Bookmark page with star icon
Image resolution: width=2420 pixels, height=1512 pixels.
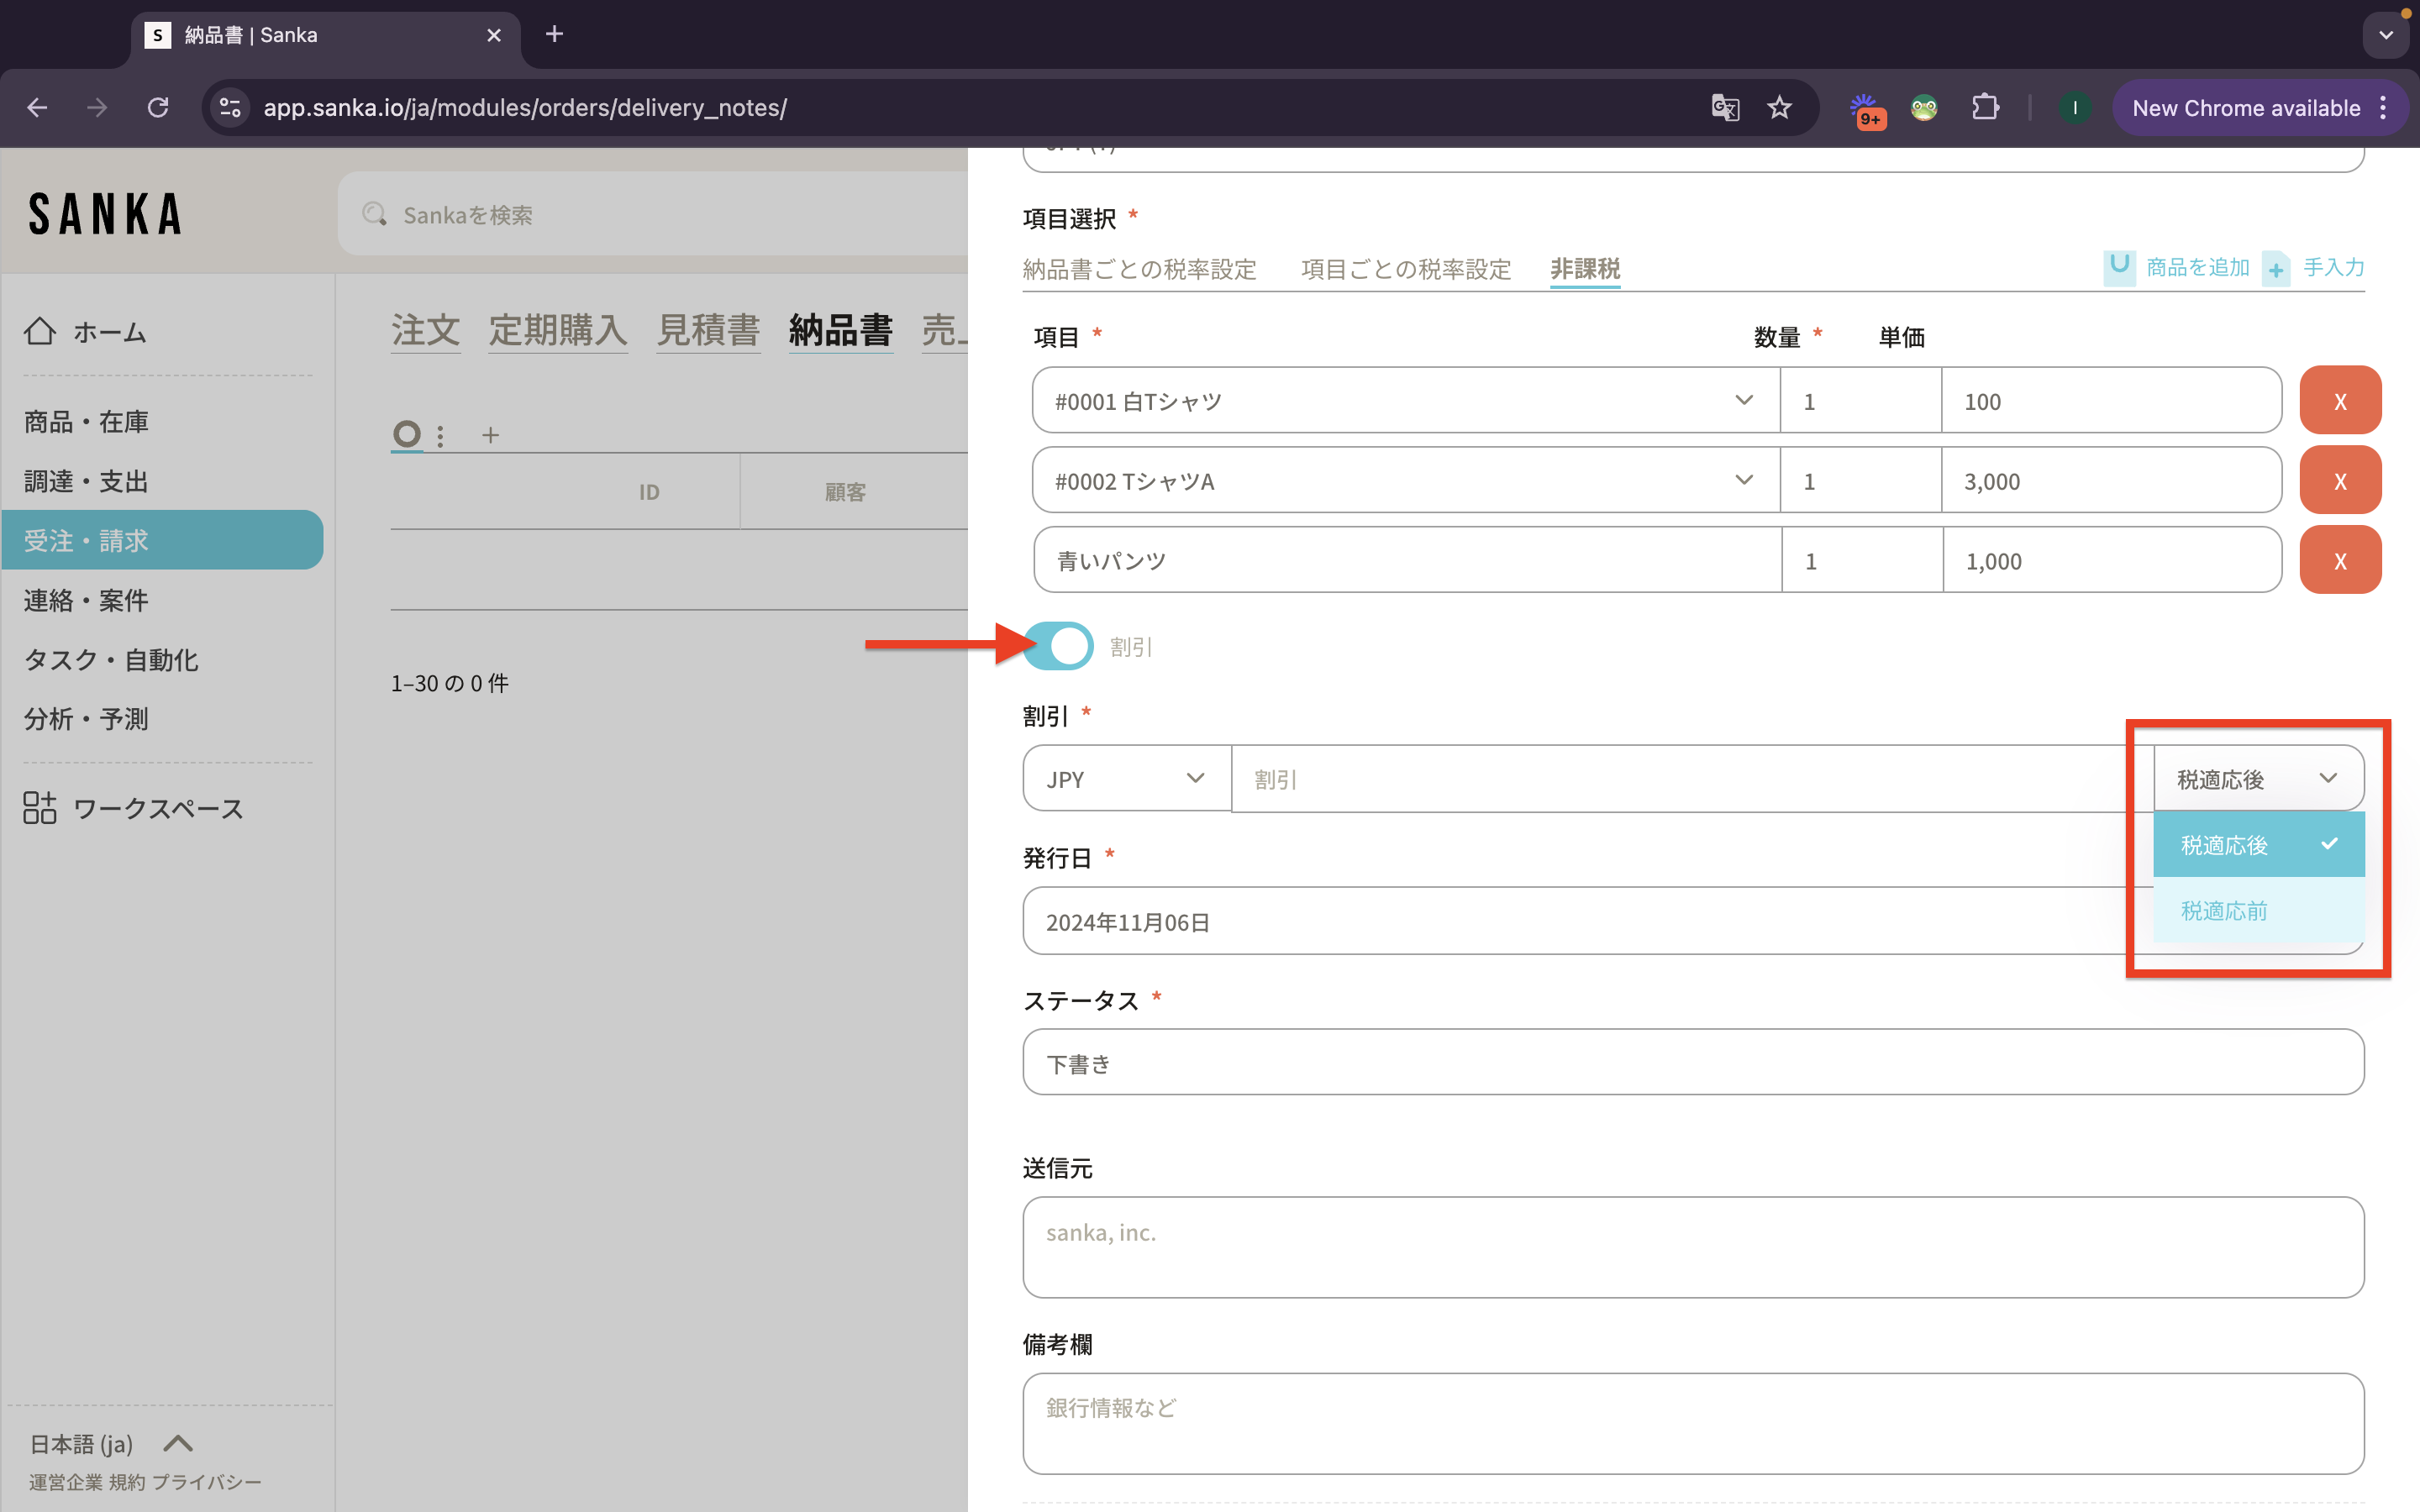click(x=1779, y=108)
